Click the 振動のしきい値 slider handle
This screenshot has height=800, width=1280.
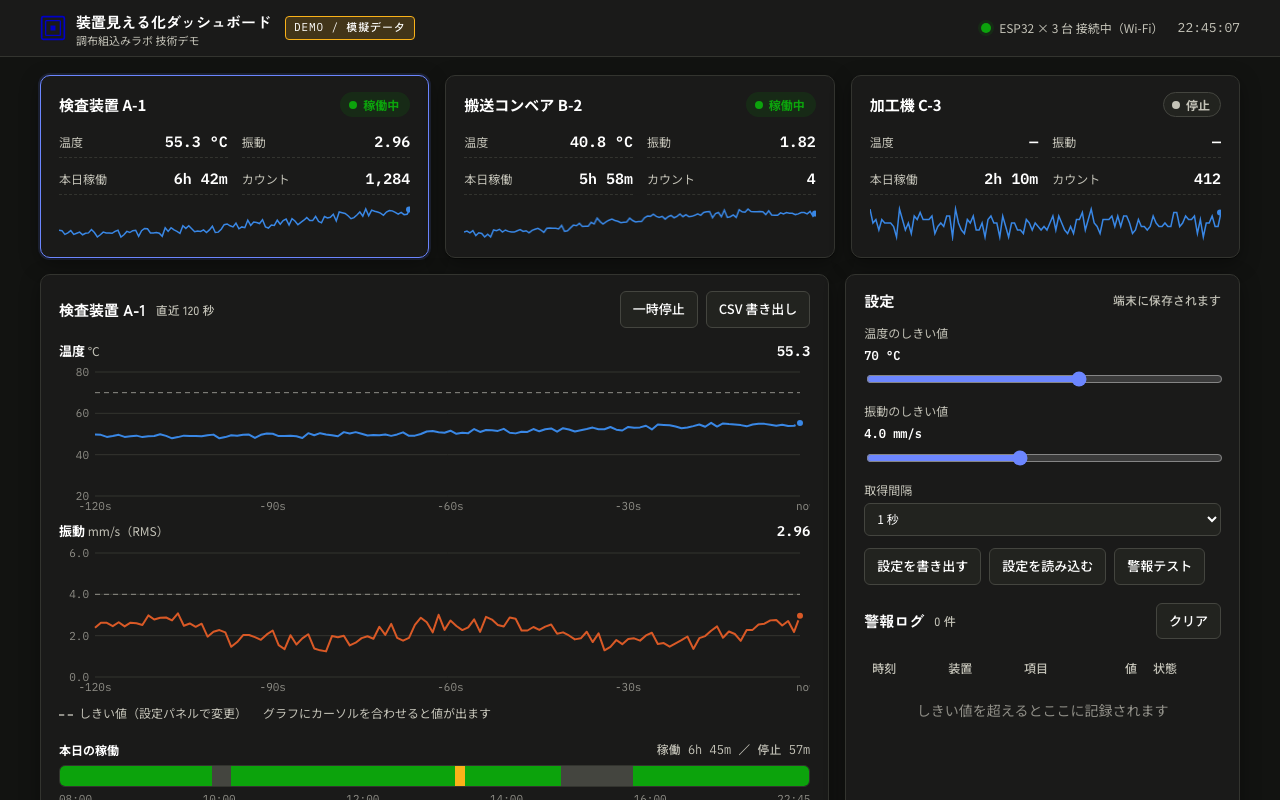tap(1020, 458)
